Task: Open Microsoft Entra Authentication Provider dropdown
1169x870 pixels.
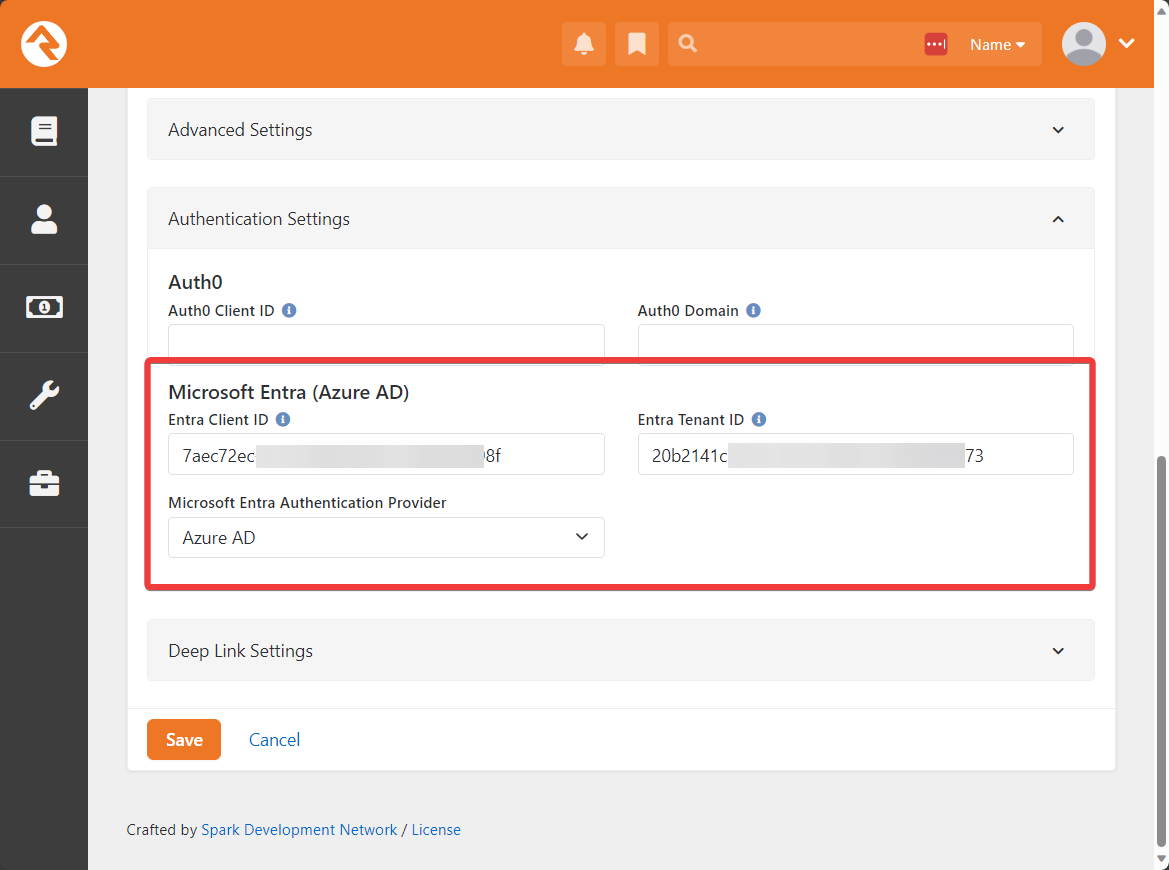Action: coord(386,538)
